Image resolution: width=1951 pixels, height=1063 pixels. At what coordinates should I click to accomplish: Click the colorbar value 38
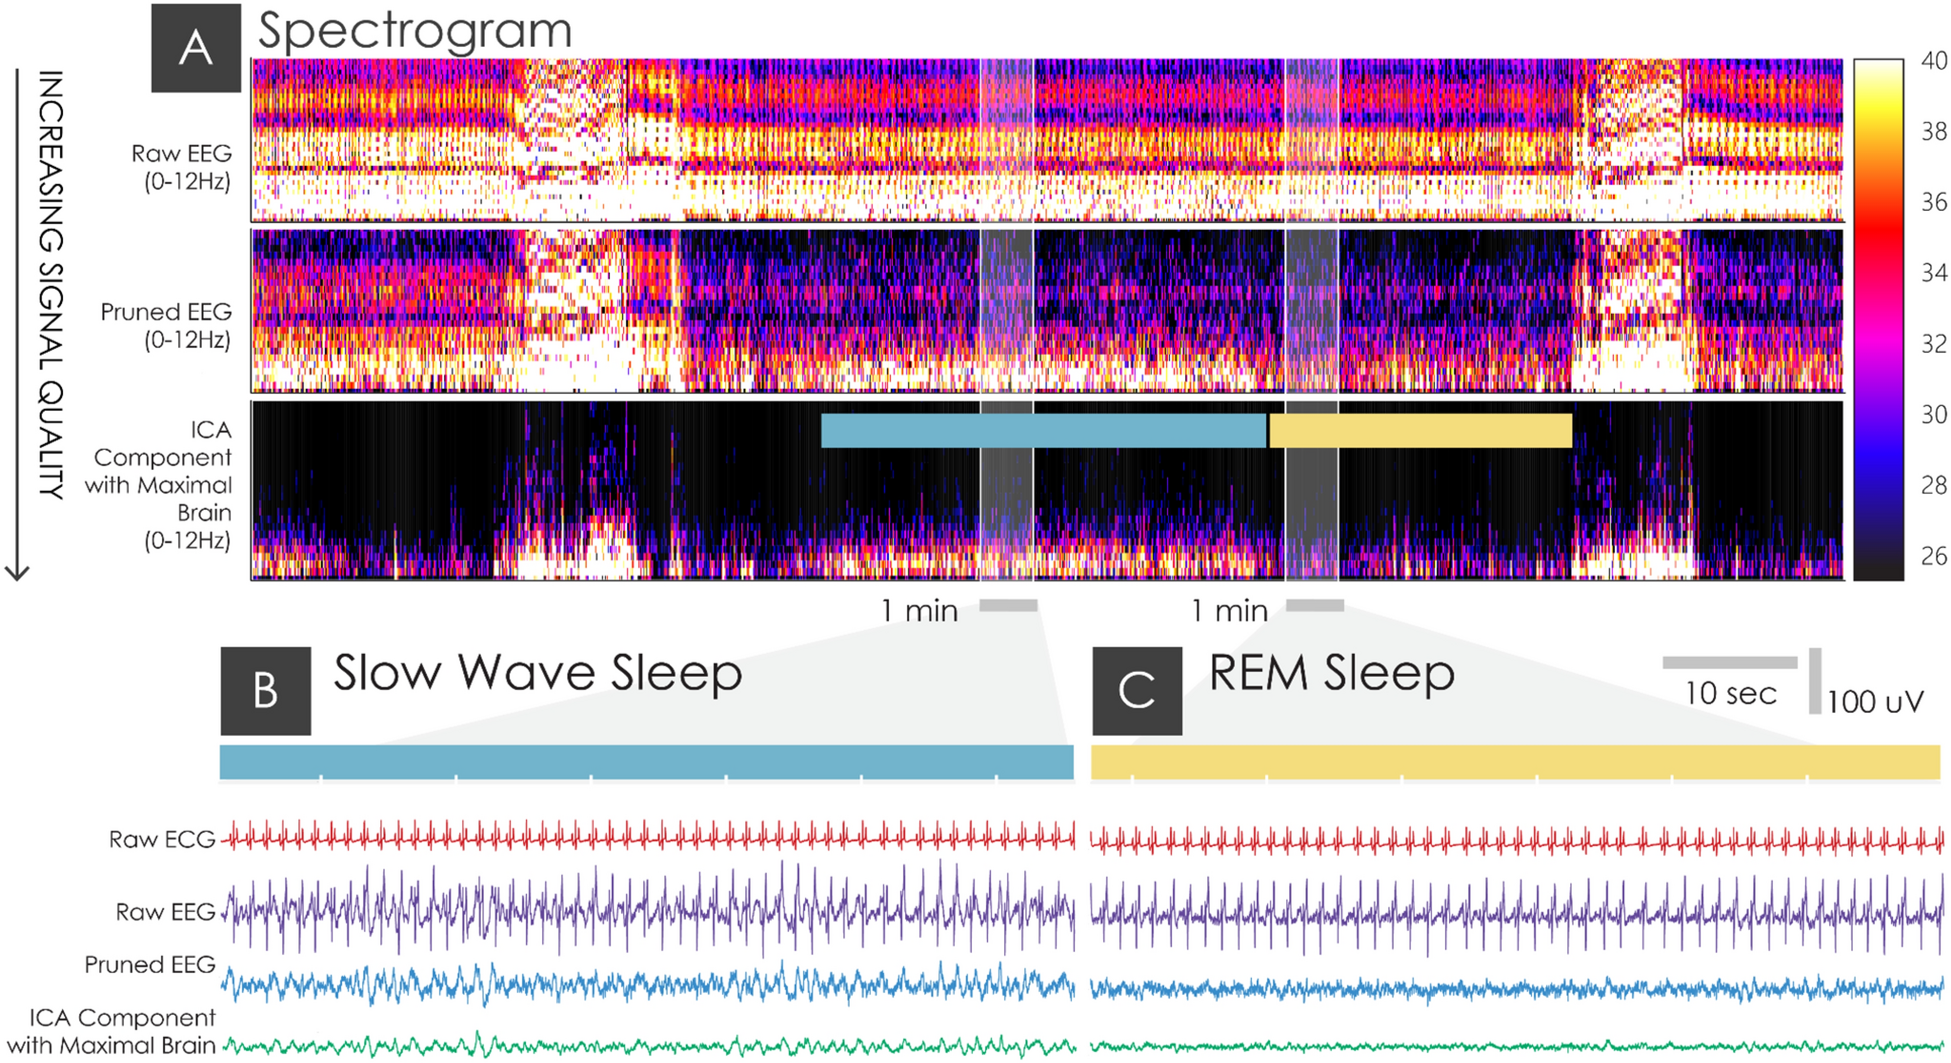pyautogui.click(x=1934, y=131)
